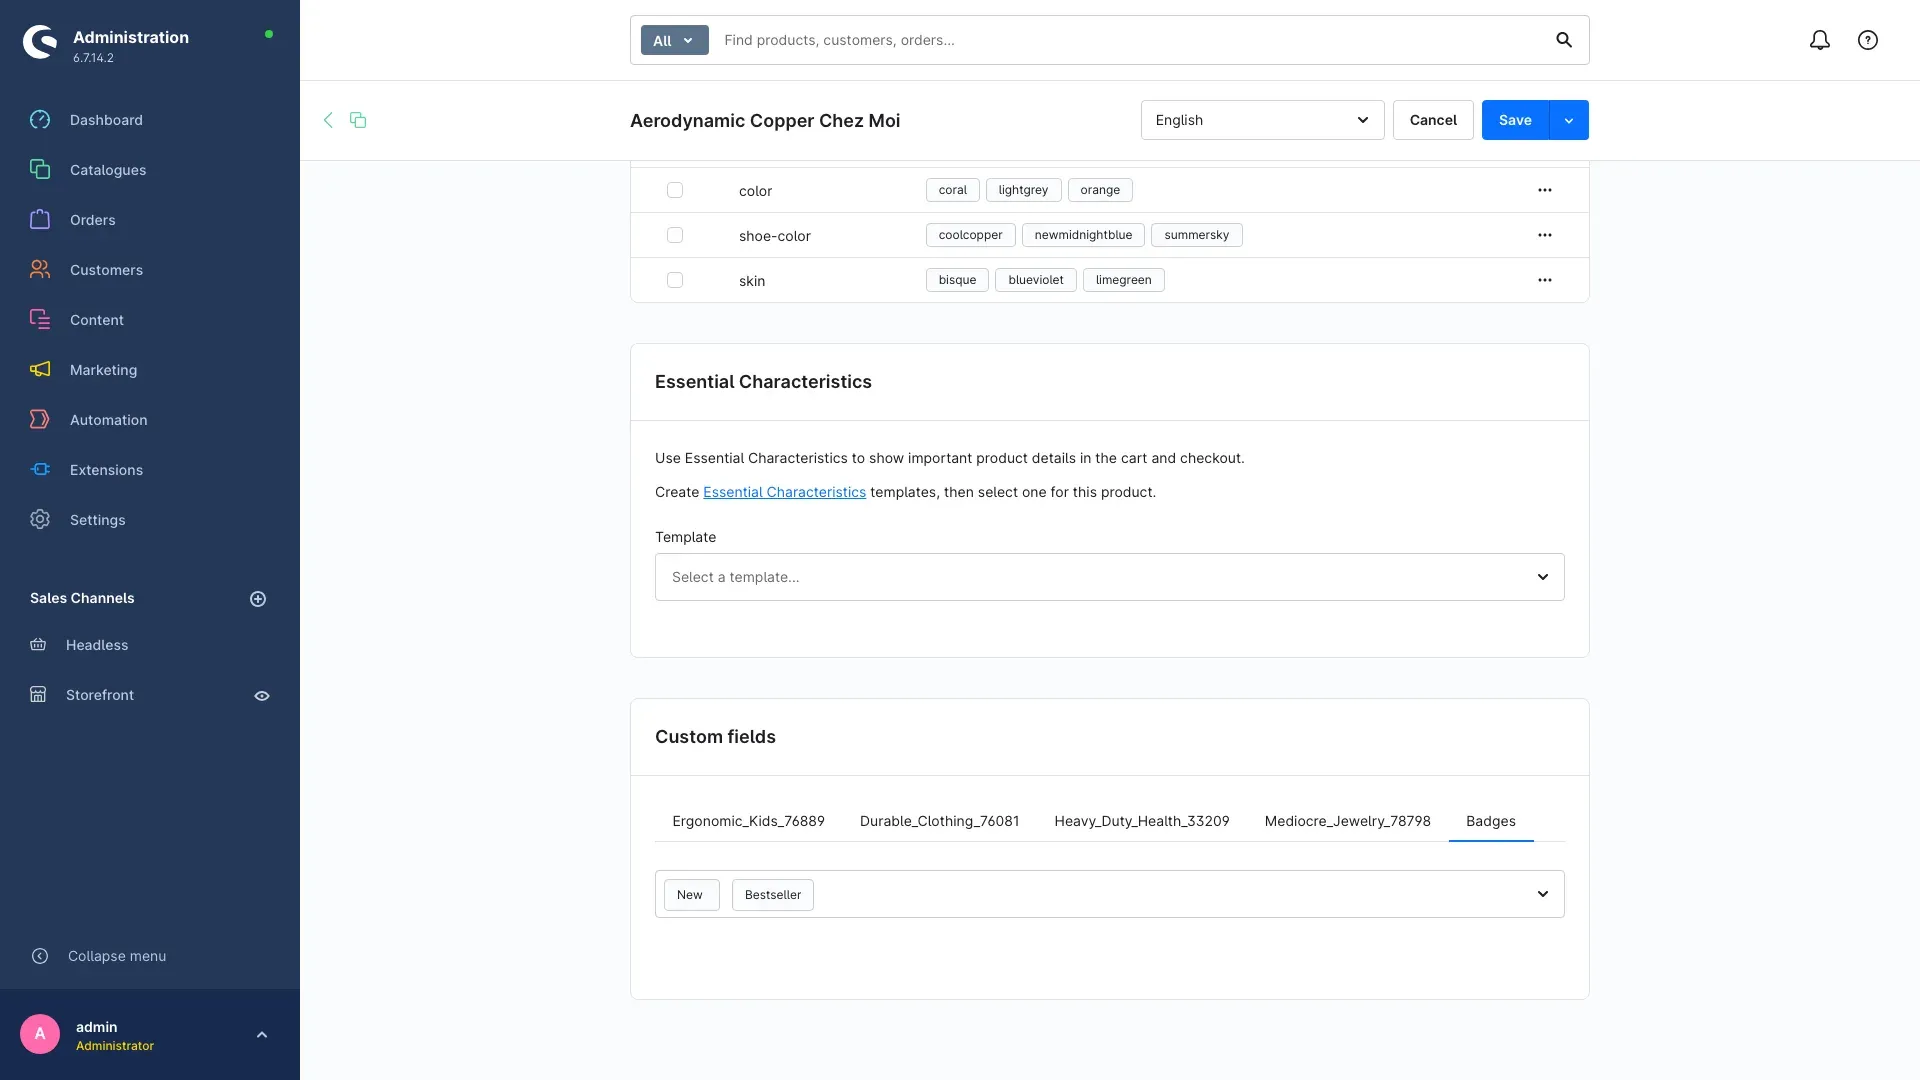The width and height of the screenshot is (1920, 1080).
Task: Open the color row context menu
Action: click(1545, 190)
